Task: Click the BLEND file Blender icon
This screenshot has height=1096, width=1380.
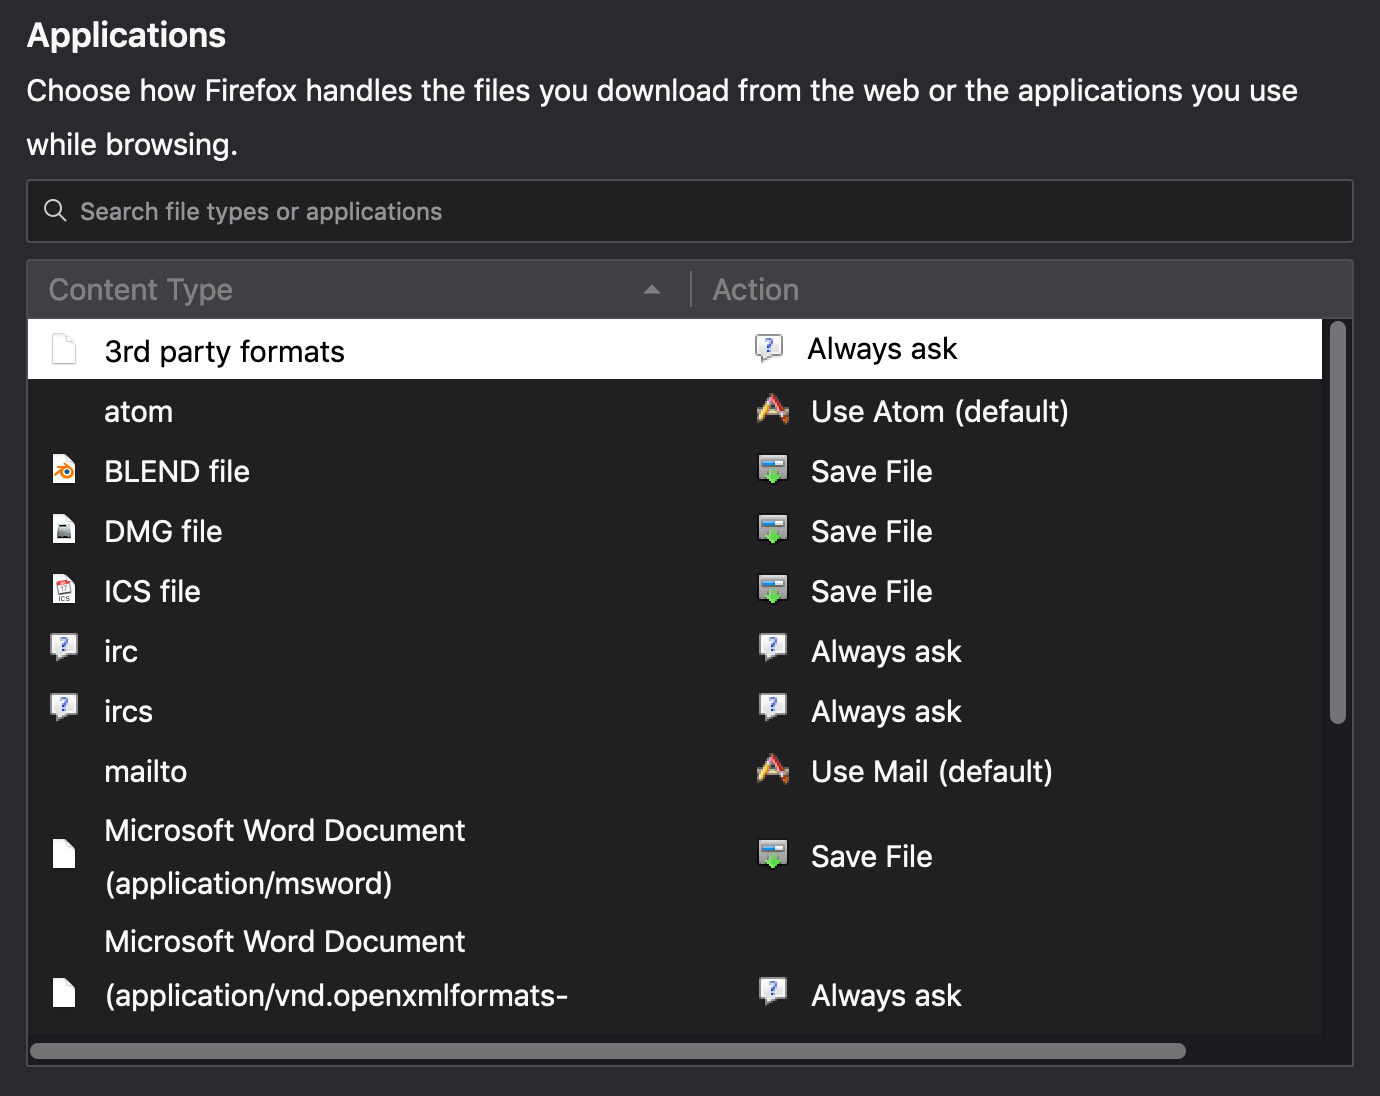Action: tap(64, 470)
